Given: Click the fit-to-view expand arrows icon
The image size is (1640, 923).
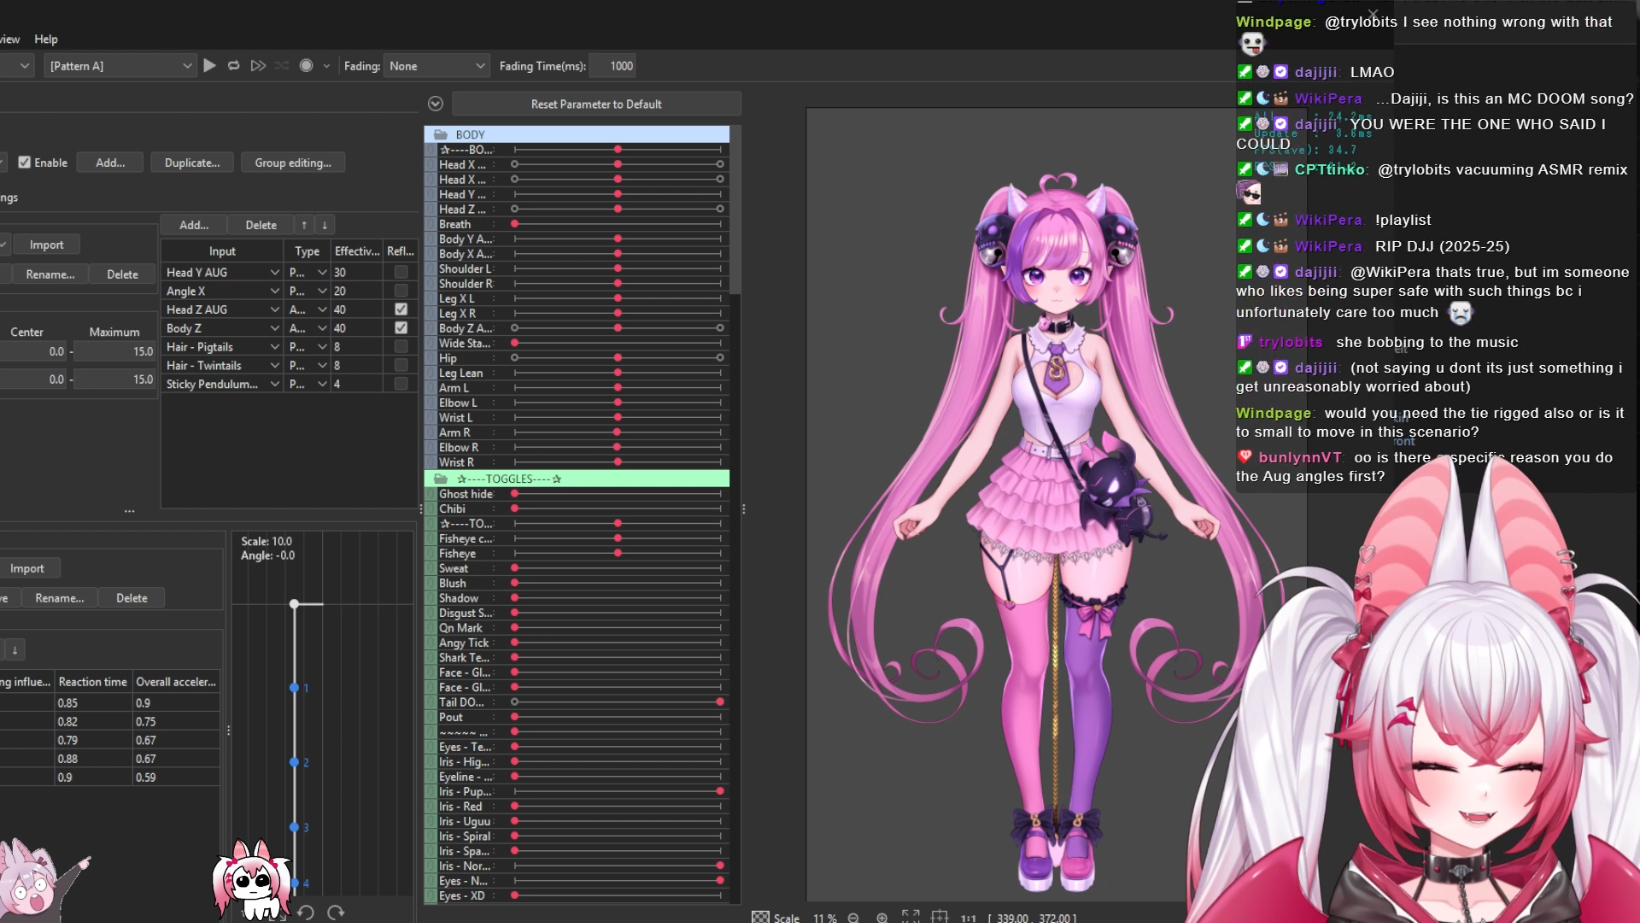Looking at the screenshot, I should tap(910, 916).
